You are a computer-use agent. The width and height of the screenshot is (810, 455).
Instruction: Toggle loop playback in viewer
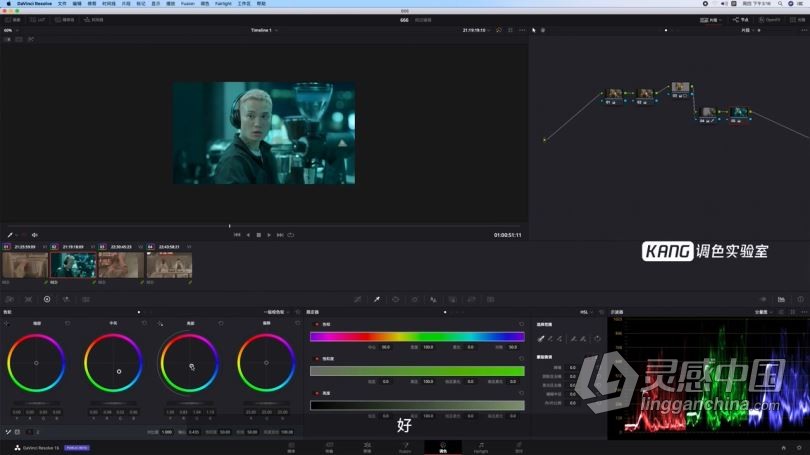pos(291,235)
